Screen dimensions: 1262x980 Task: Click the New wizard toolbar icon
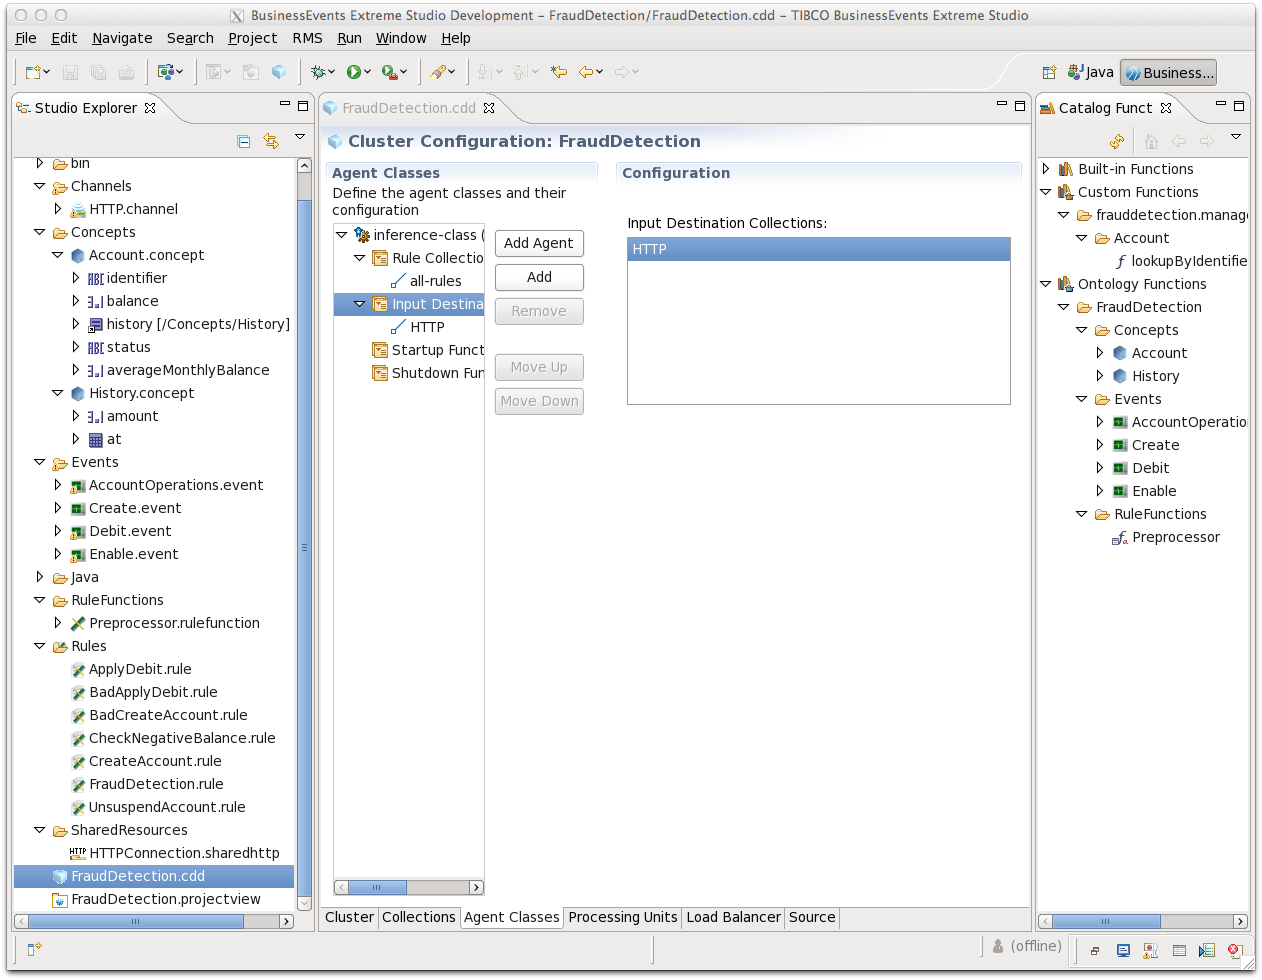(x=34, y=72)
